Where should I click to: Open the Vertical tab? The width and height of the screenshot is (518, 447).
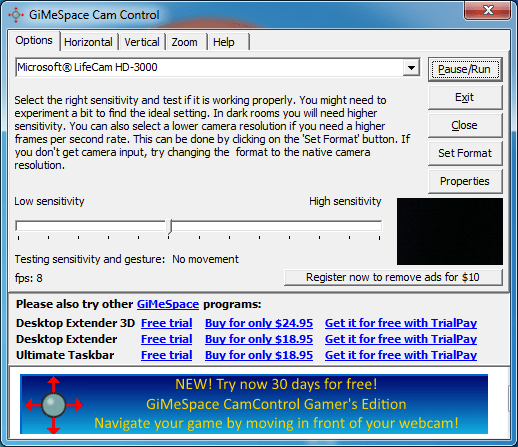[142, 42]
